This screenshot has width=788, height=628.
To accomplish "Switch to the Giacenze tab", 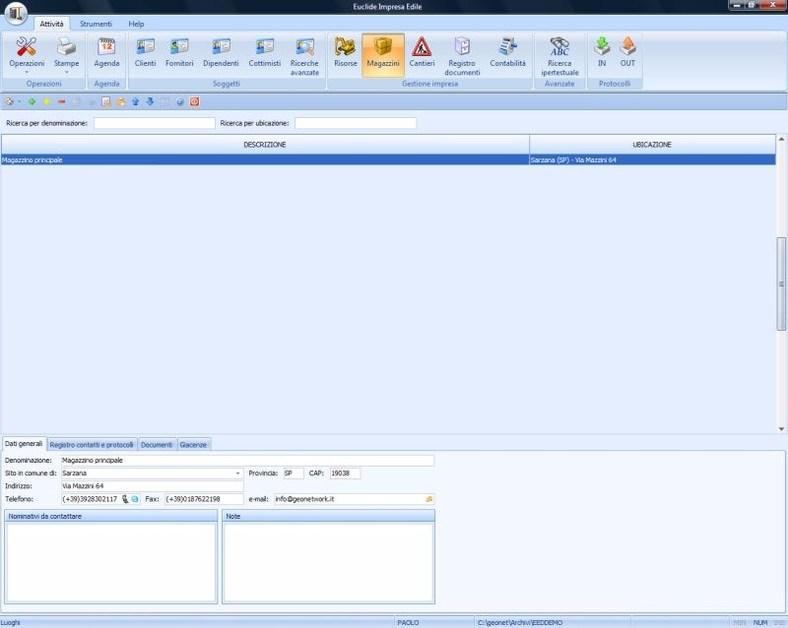I will coord(193,444).
